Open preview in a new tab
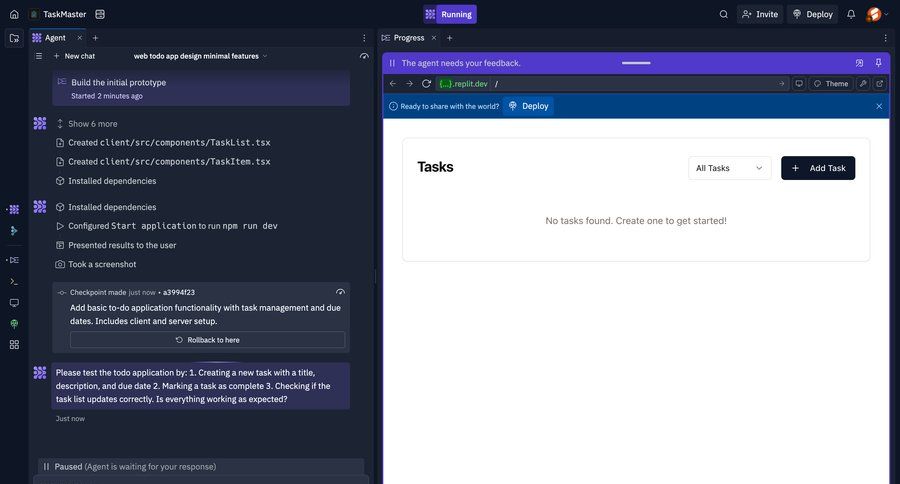This screenshot has width=900, height=484. pyautogui.click(x=879, y=84)
